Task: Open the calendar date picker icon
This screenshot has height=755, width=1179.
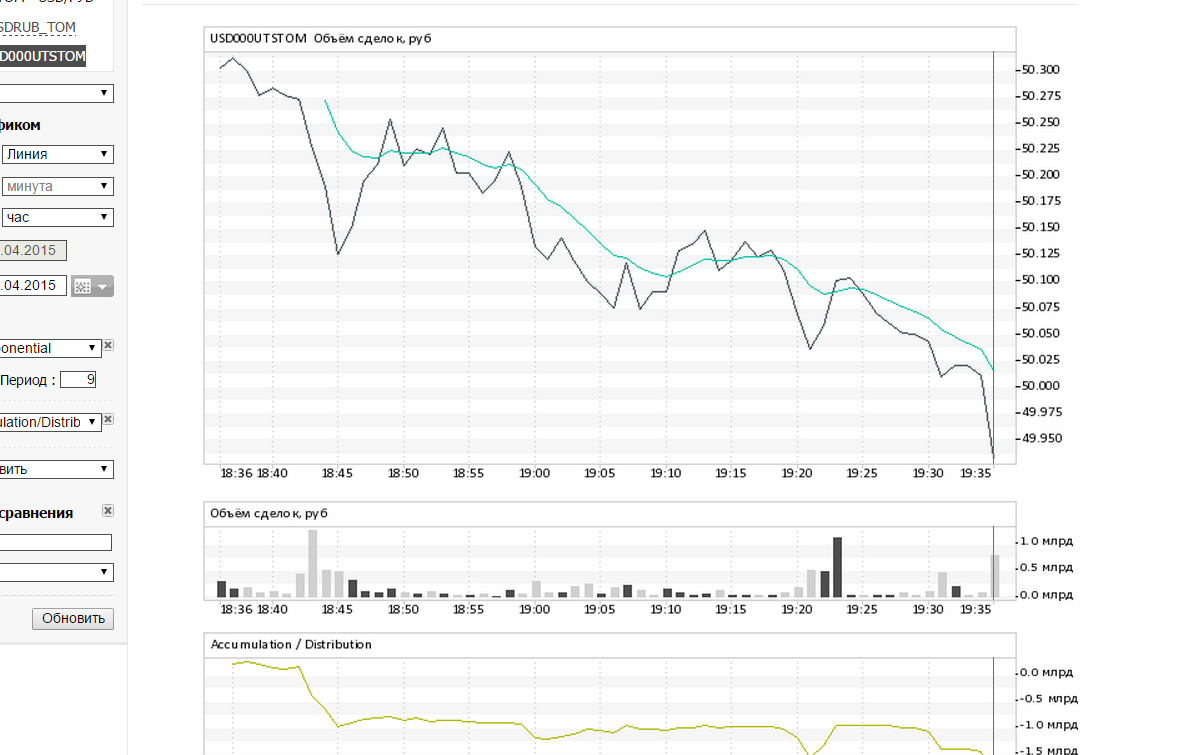Action: 92,286
